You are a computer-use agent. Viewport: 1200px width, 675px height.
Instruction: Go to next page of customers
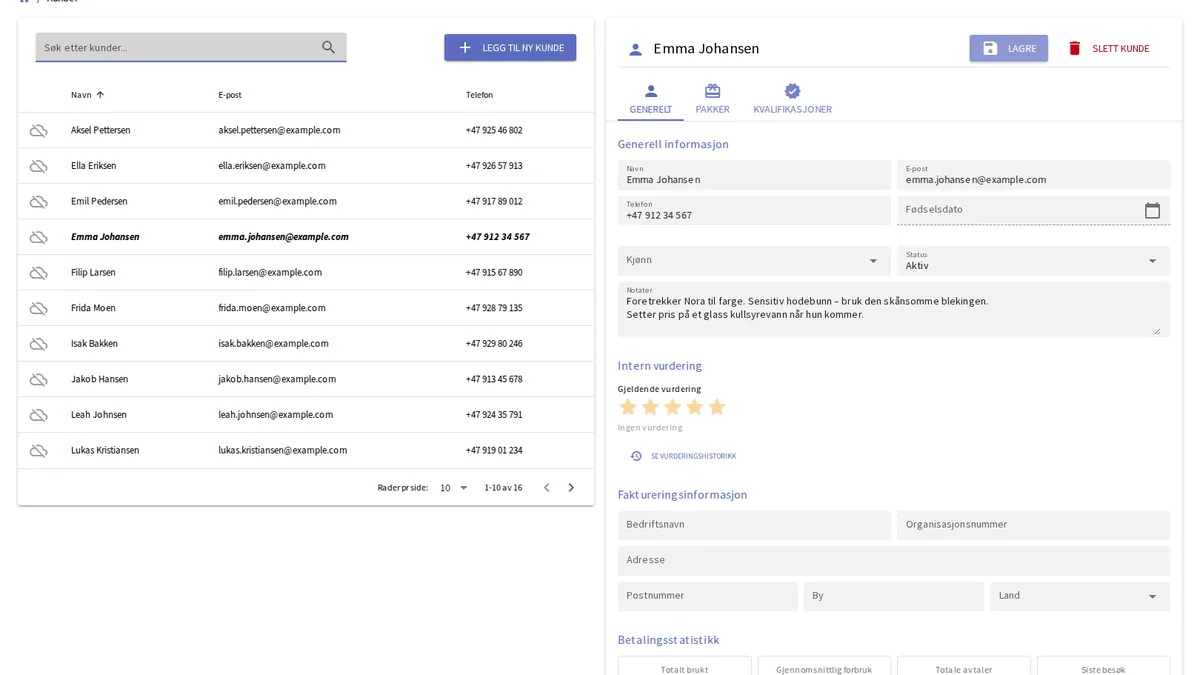571,488
